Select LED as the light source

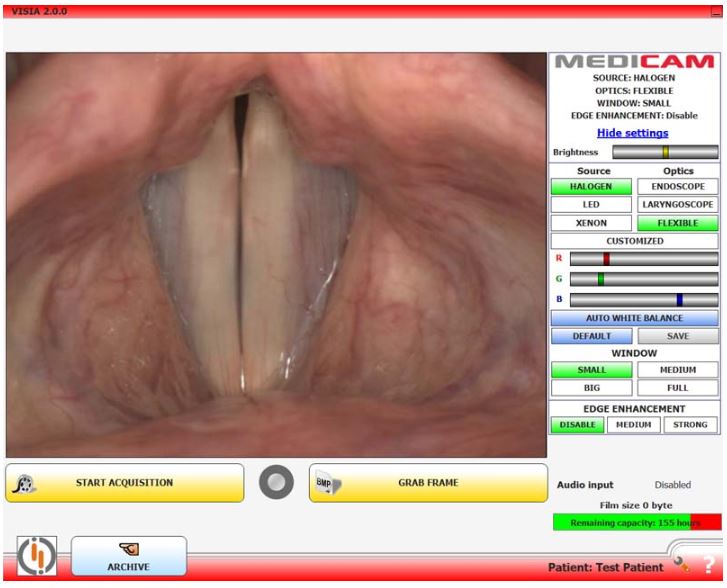pos(591,204)
